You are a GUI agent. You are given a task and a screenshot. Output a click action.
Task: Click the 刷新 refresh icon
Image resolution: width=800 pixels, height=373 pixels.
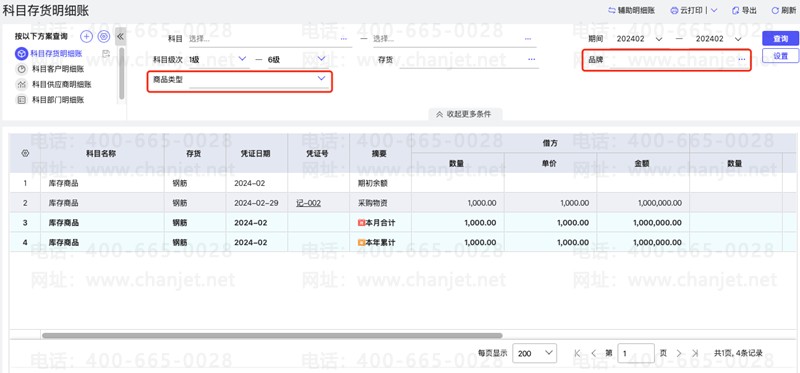click(x=774, y=10)
